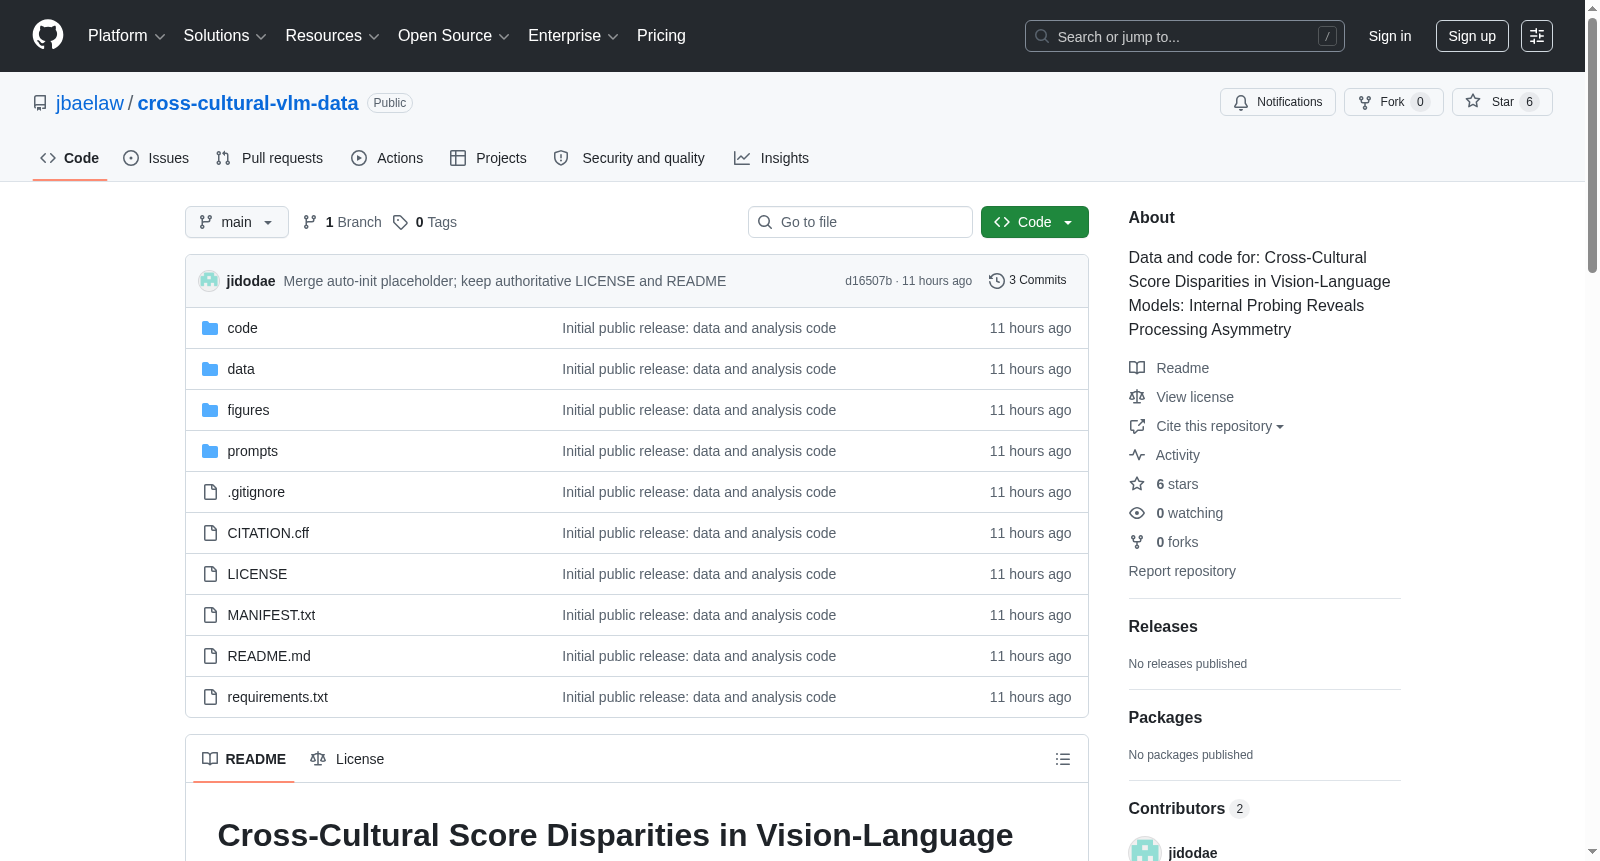Star this repository
Viewport: 1600px width, 861px height.
1502,102
